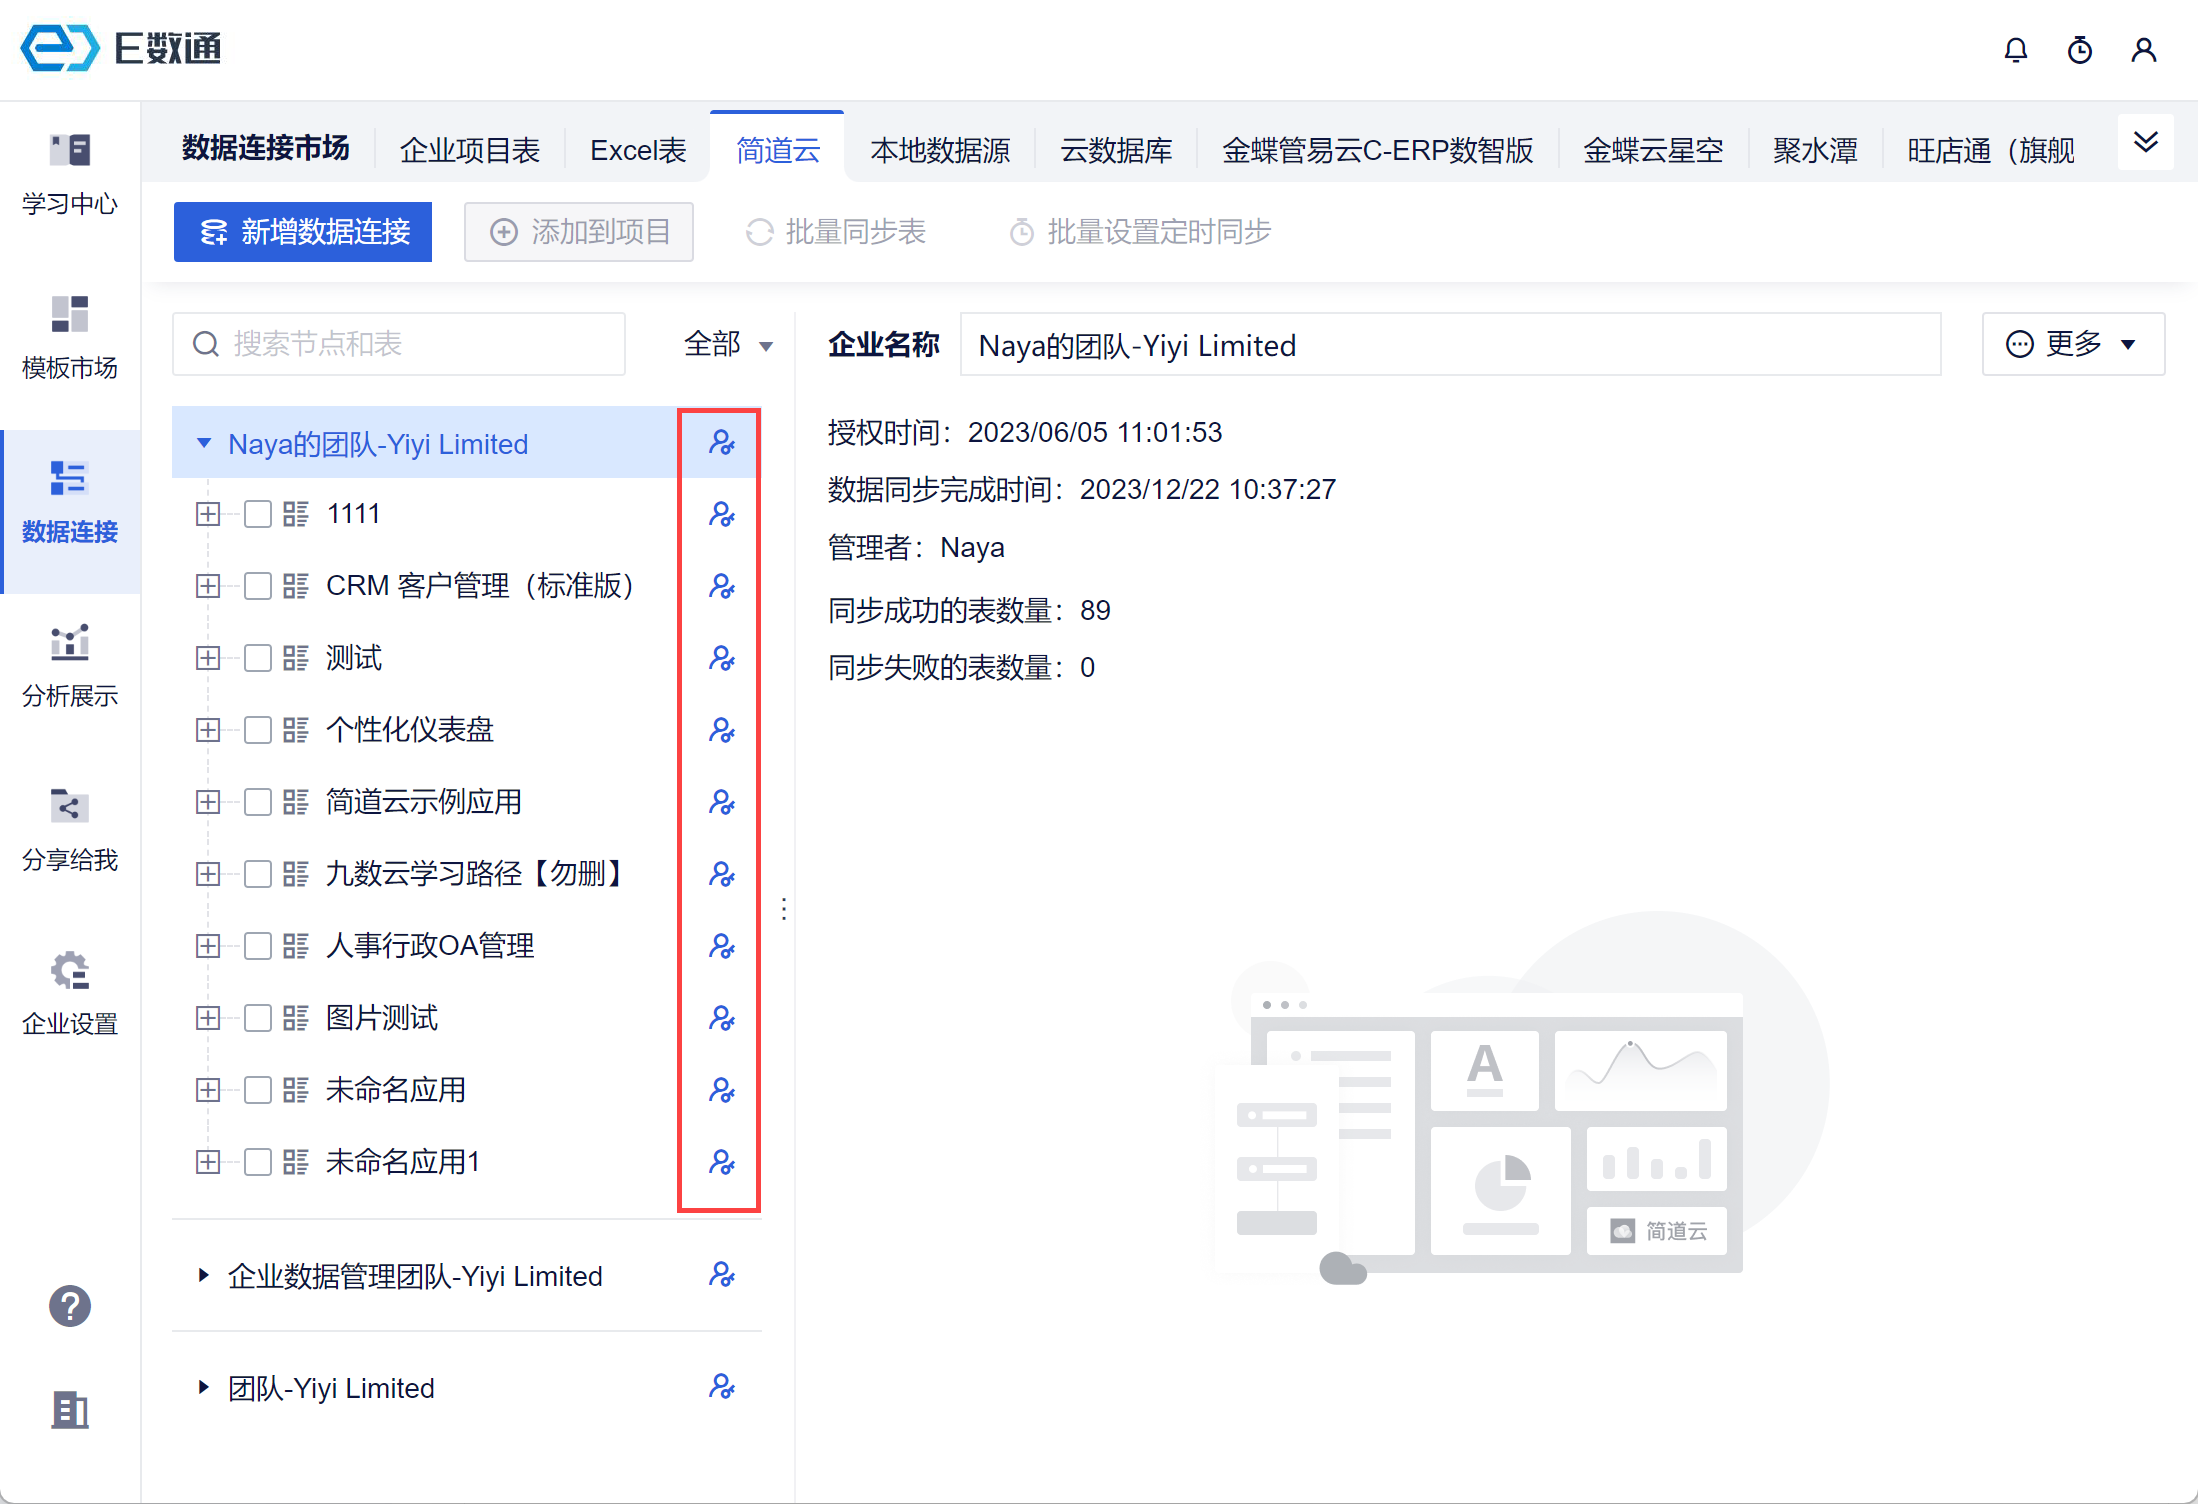Click the 新增数据连接 button
Screen dimensions: 2198x1504
[x=303, y=232]
